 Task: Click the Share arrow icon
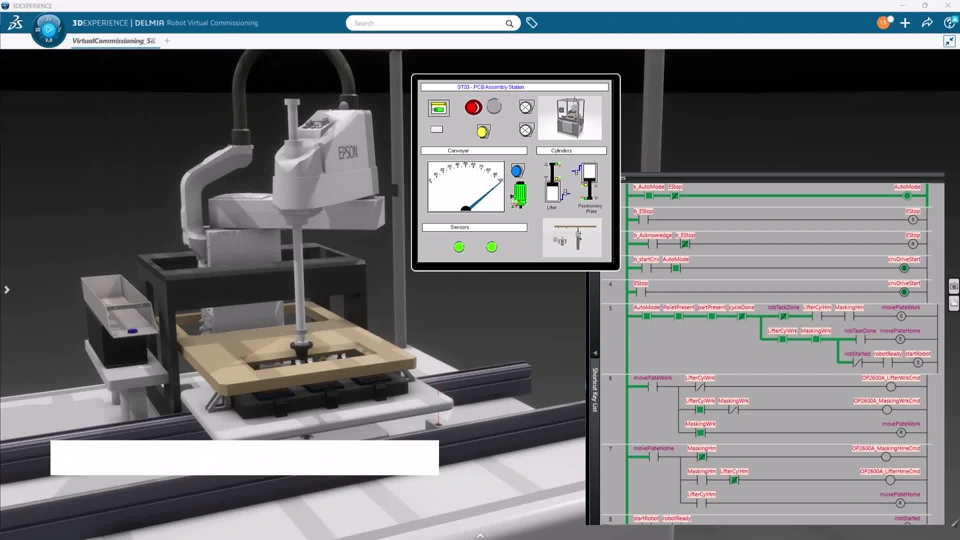coord(927,23)
